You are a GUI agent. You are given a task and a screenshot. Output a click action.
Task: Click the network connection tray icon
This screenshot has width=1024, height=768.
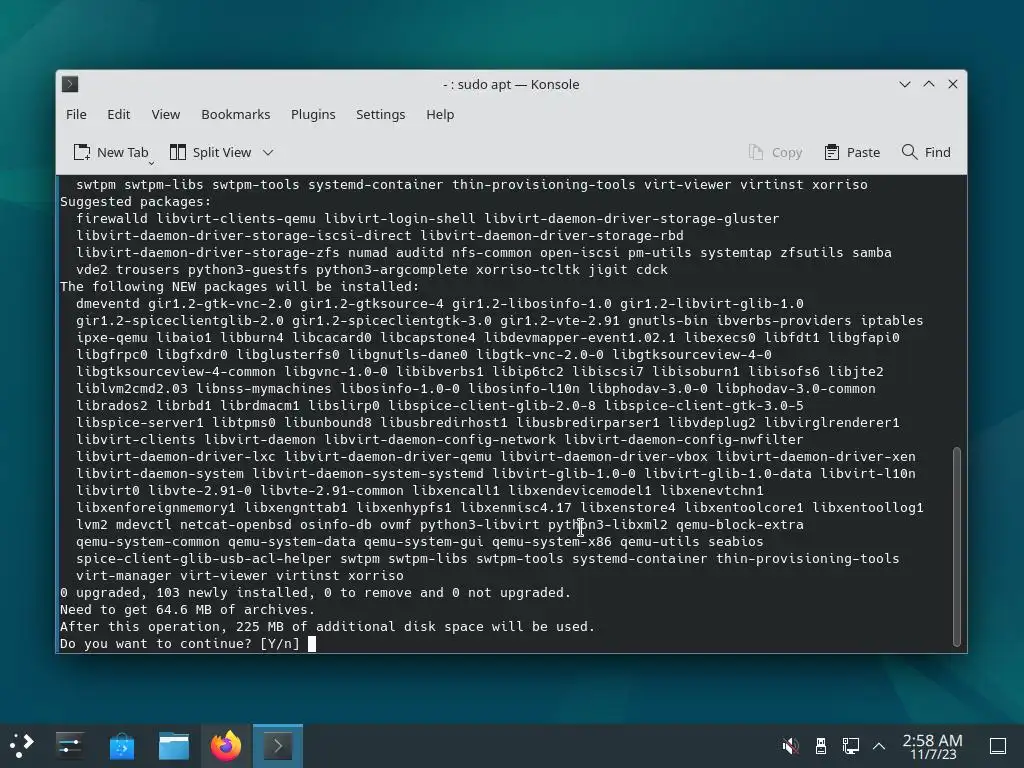[850, 745]
